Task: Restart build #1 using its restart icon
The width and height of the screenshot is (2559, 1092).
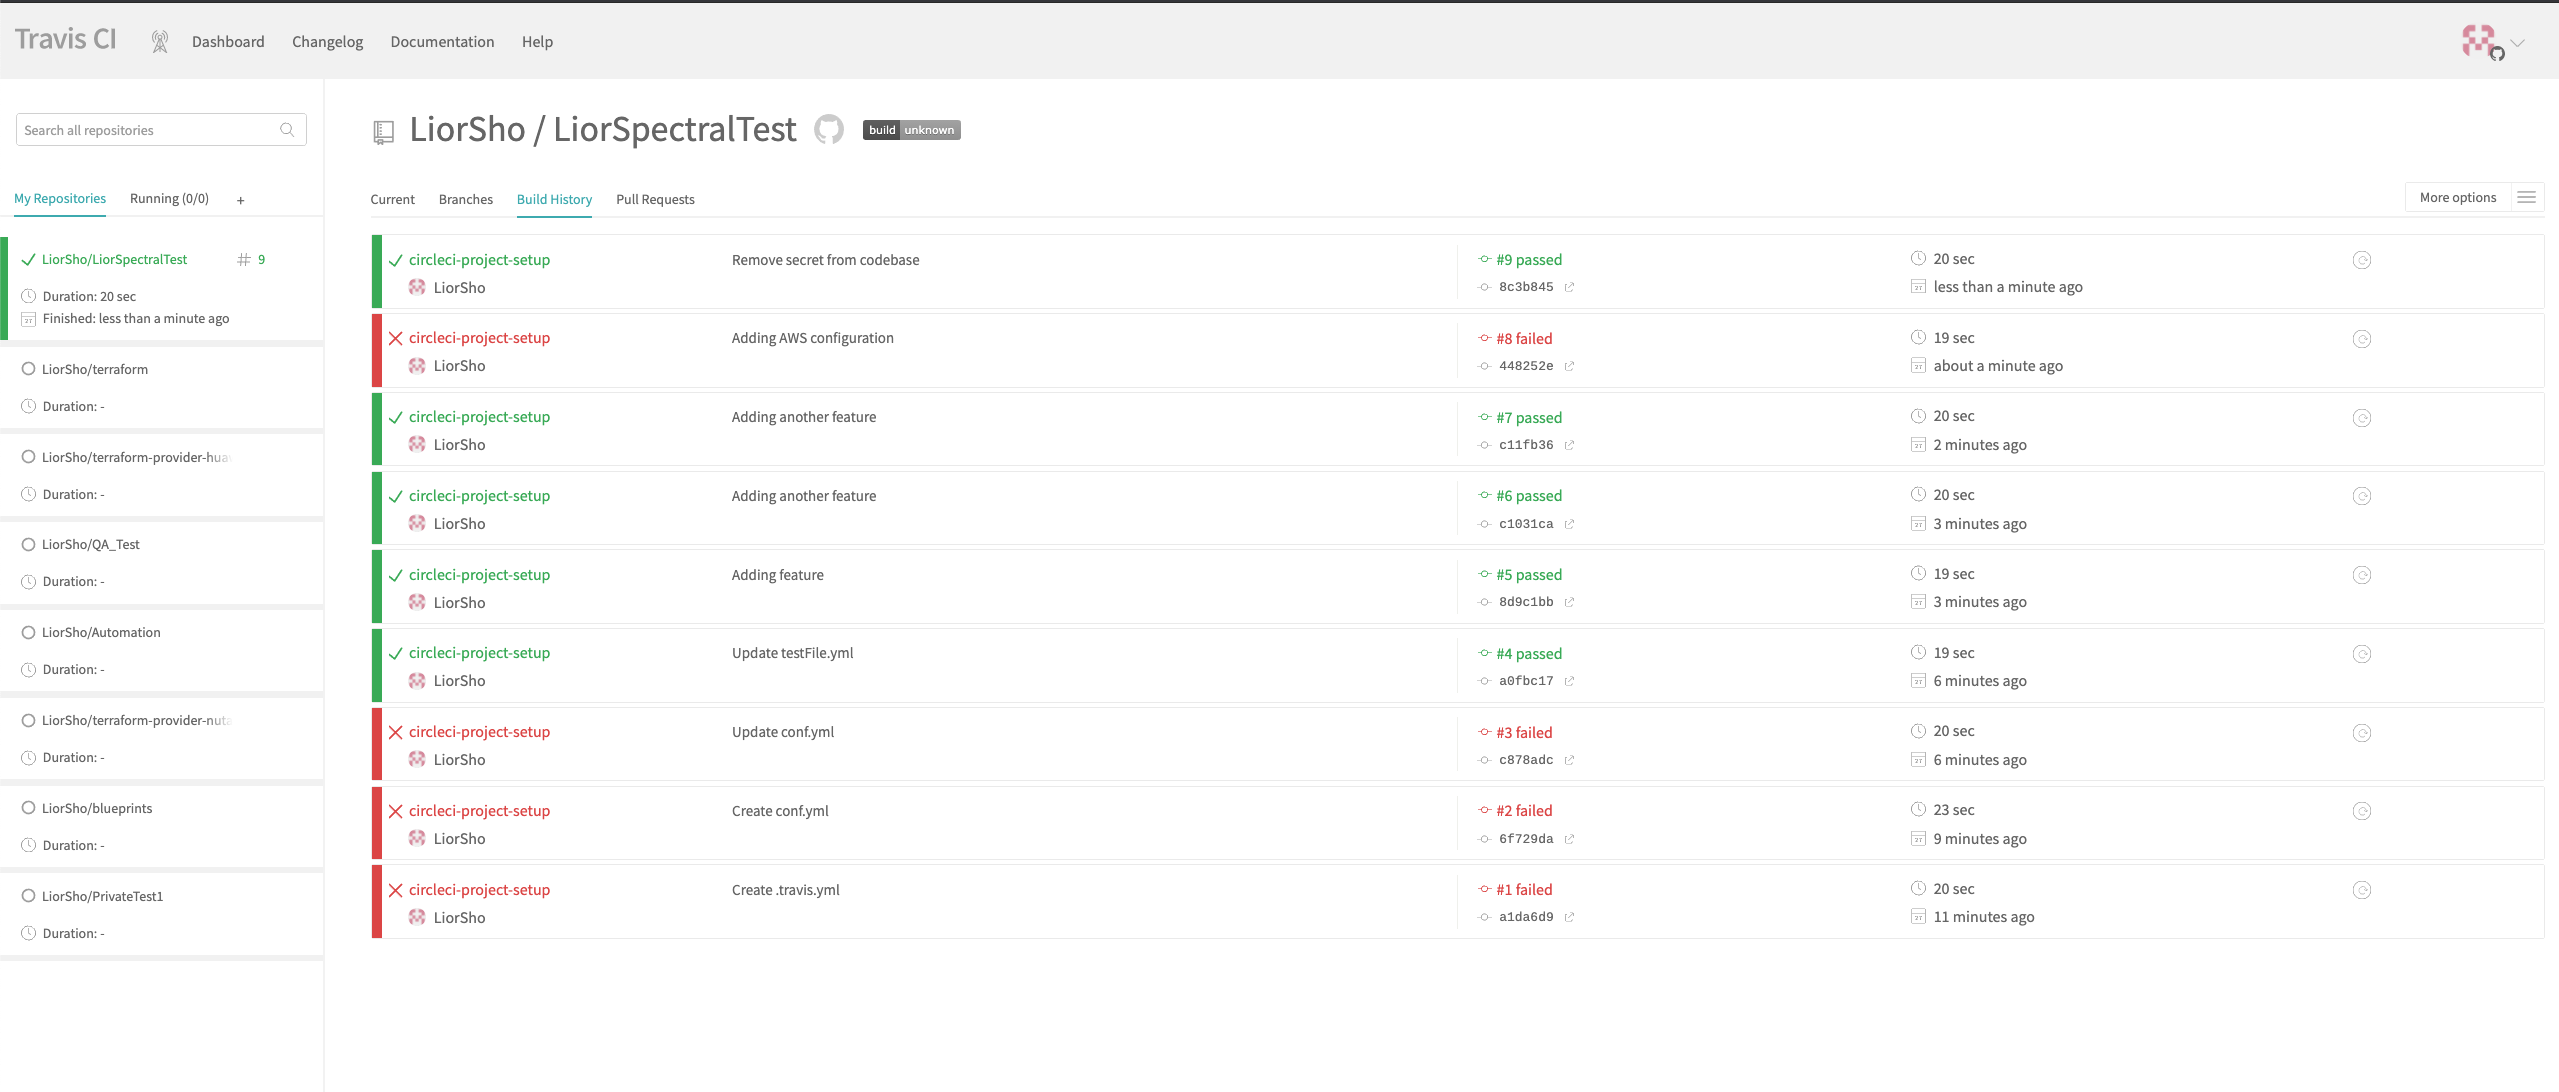Action: [2362, 890]
